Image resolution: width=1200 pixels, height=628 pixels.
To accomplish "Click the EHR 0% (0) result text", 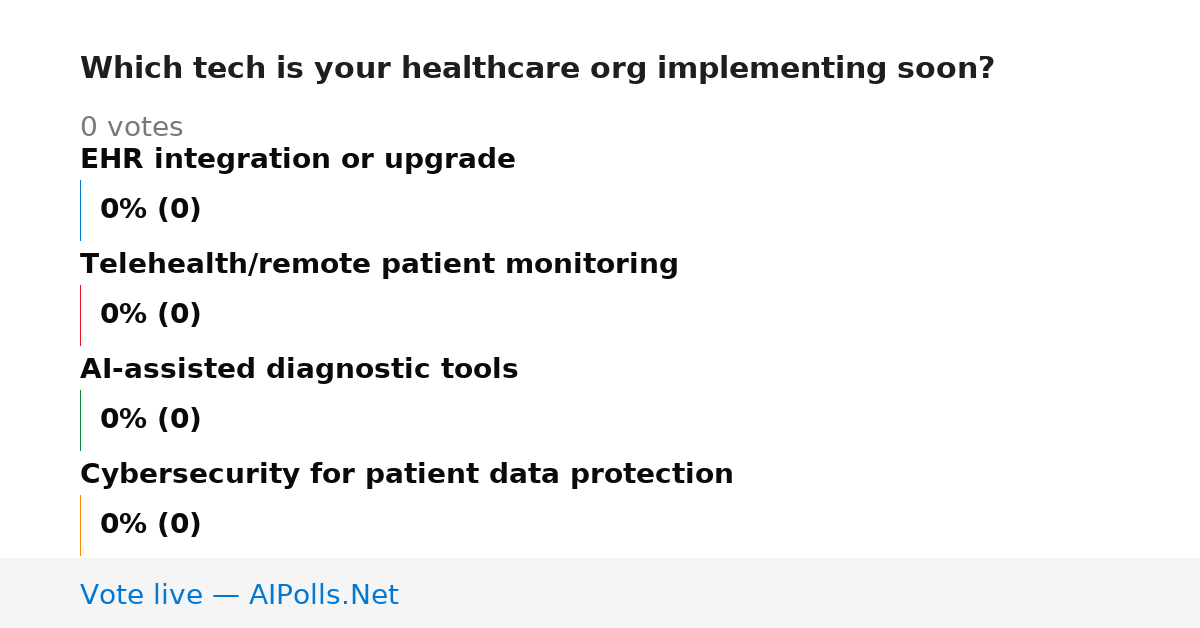I will [151, 210].
